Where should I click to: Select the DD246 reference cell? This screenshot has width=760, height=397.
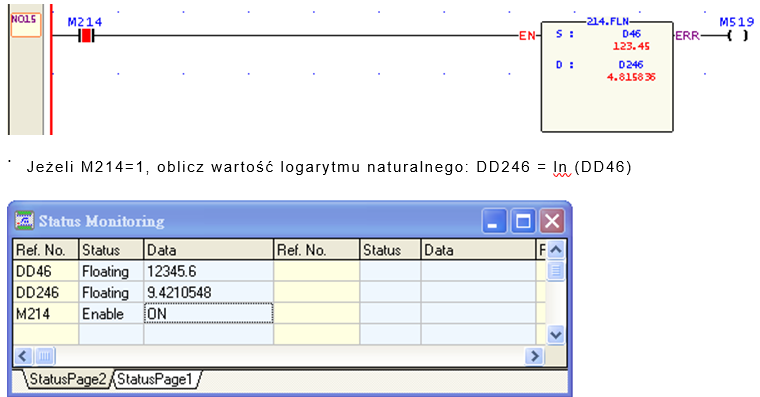click(46, 292)
